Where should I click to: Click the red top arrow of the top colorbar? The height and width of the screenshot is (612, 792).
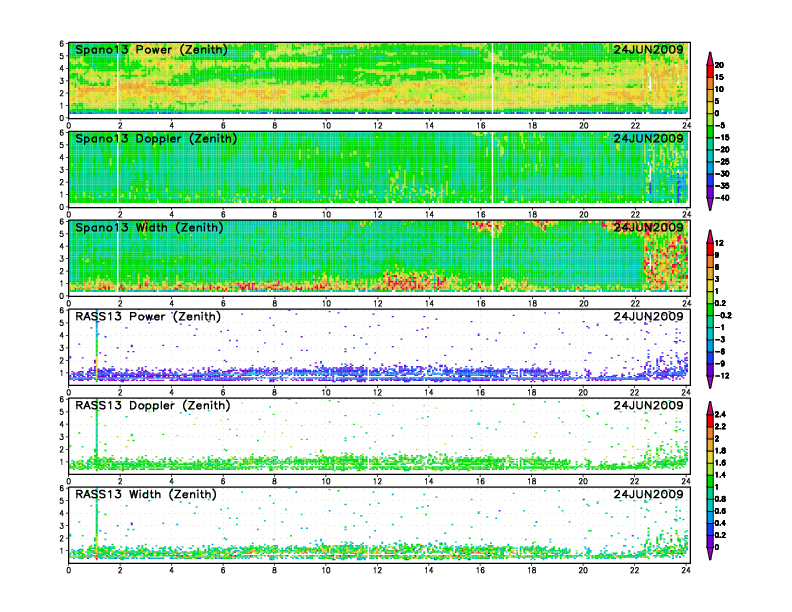(710, 53)
